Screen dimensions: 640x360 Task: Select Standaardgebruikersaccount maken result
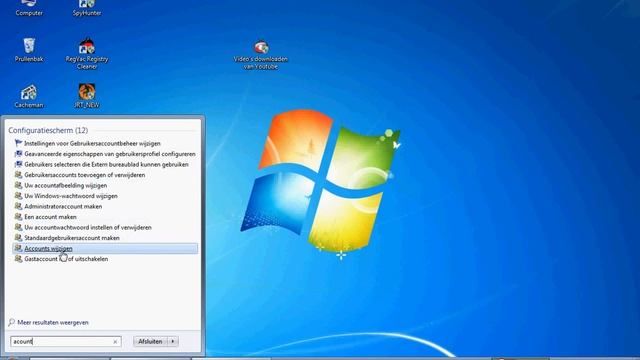point(72,238)
